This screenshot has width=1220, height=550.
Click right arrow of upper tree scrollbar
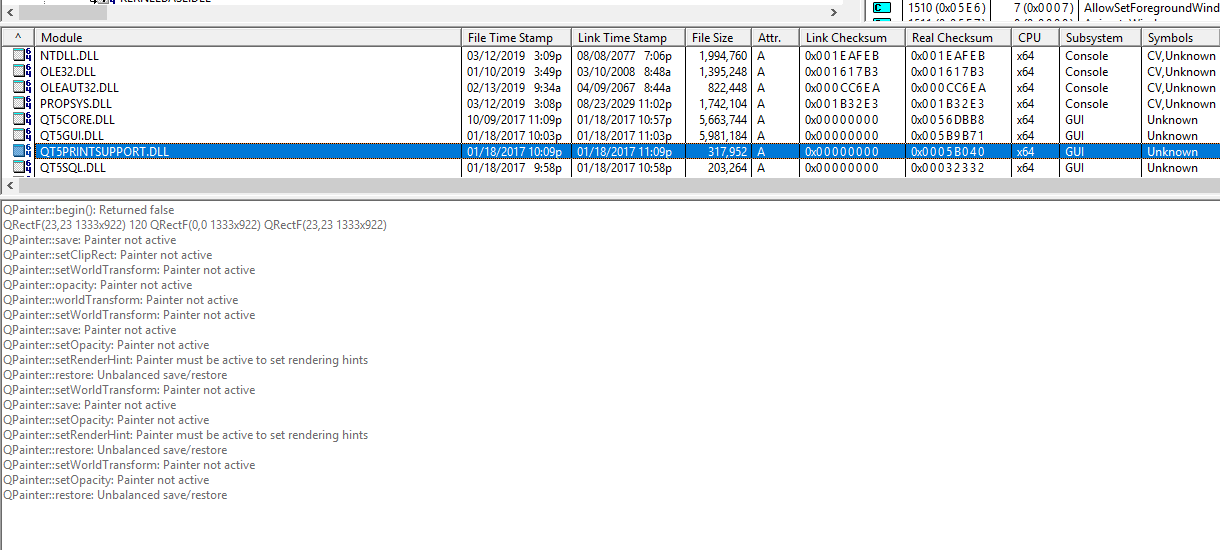833,12
